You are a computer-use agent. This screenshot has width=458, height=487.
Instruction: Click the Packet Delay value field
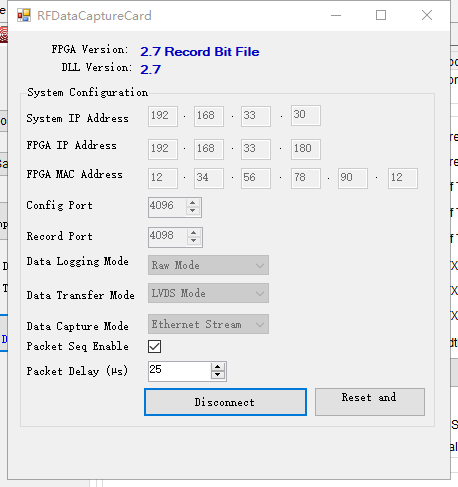(179, 371)
